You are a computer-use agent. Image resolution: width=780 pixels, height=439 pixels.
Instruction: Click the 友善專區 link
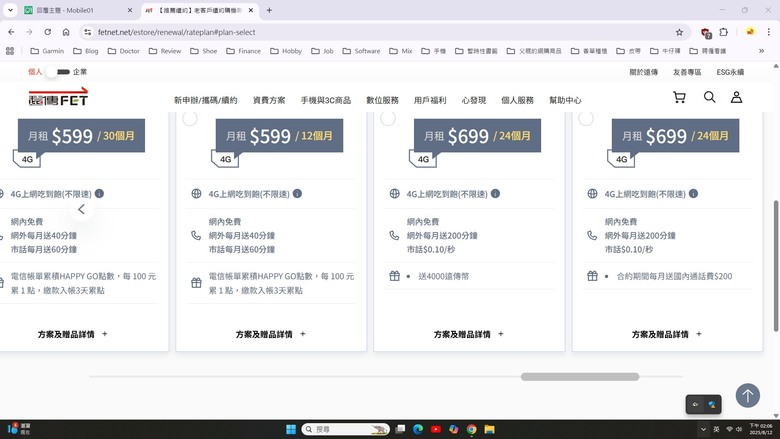(687, 72)
